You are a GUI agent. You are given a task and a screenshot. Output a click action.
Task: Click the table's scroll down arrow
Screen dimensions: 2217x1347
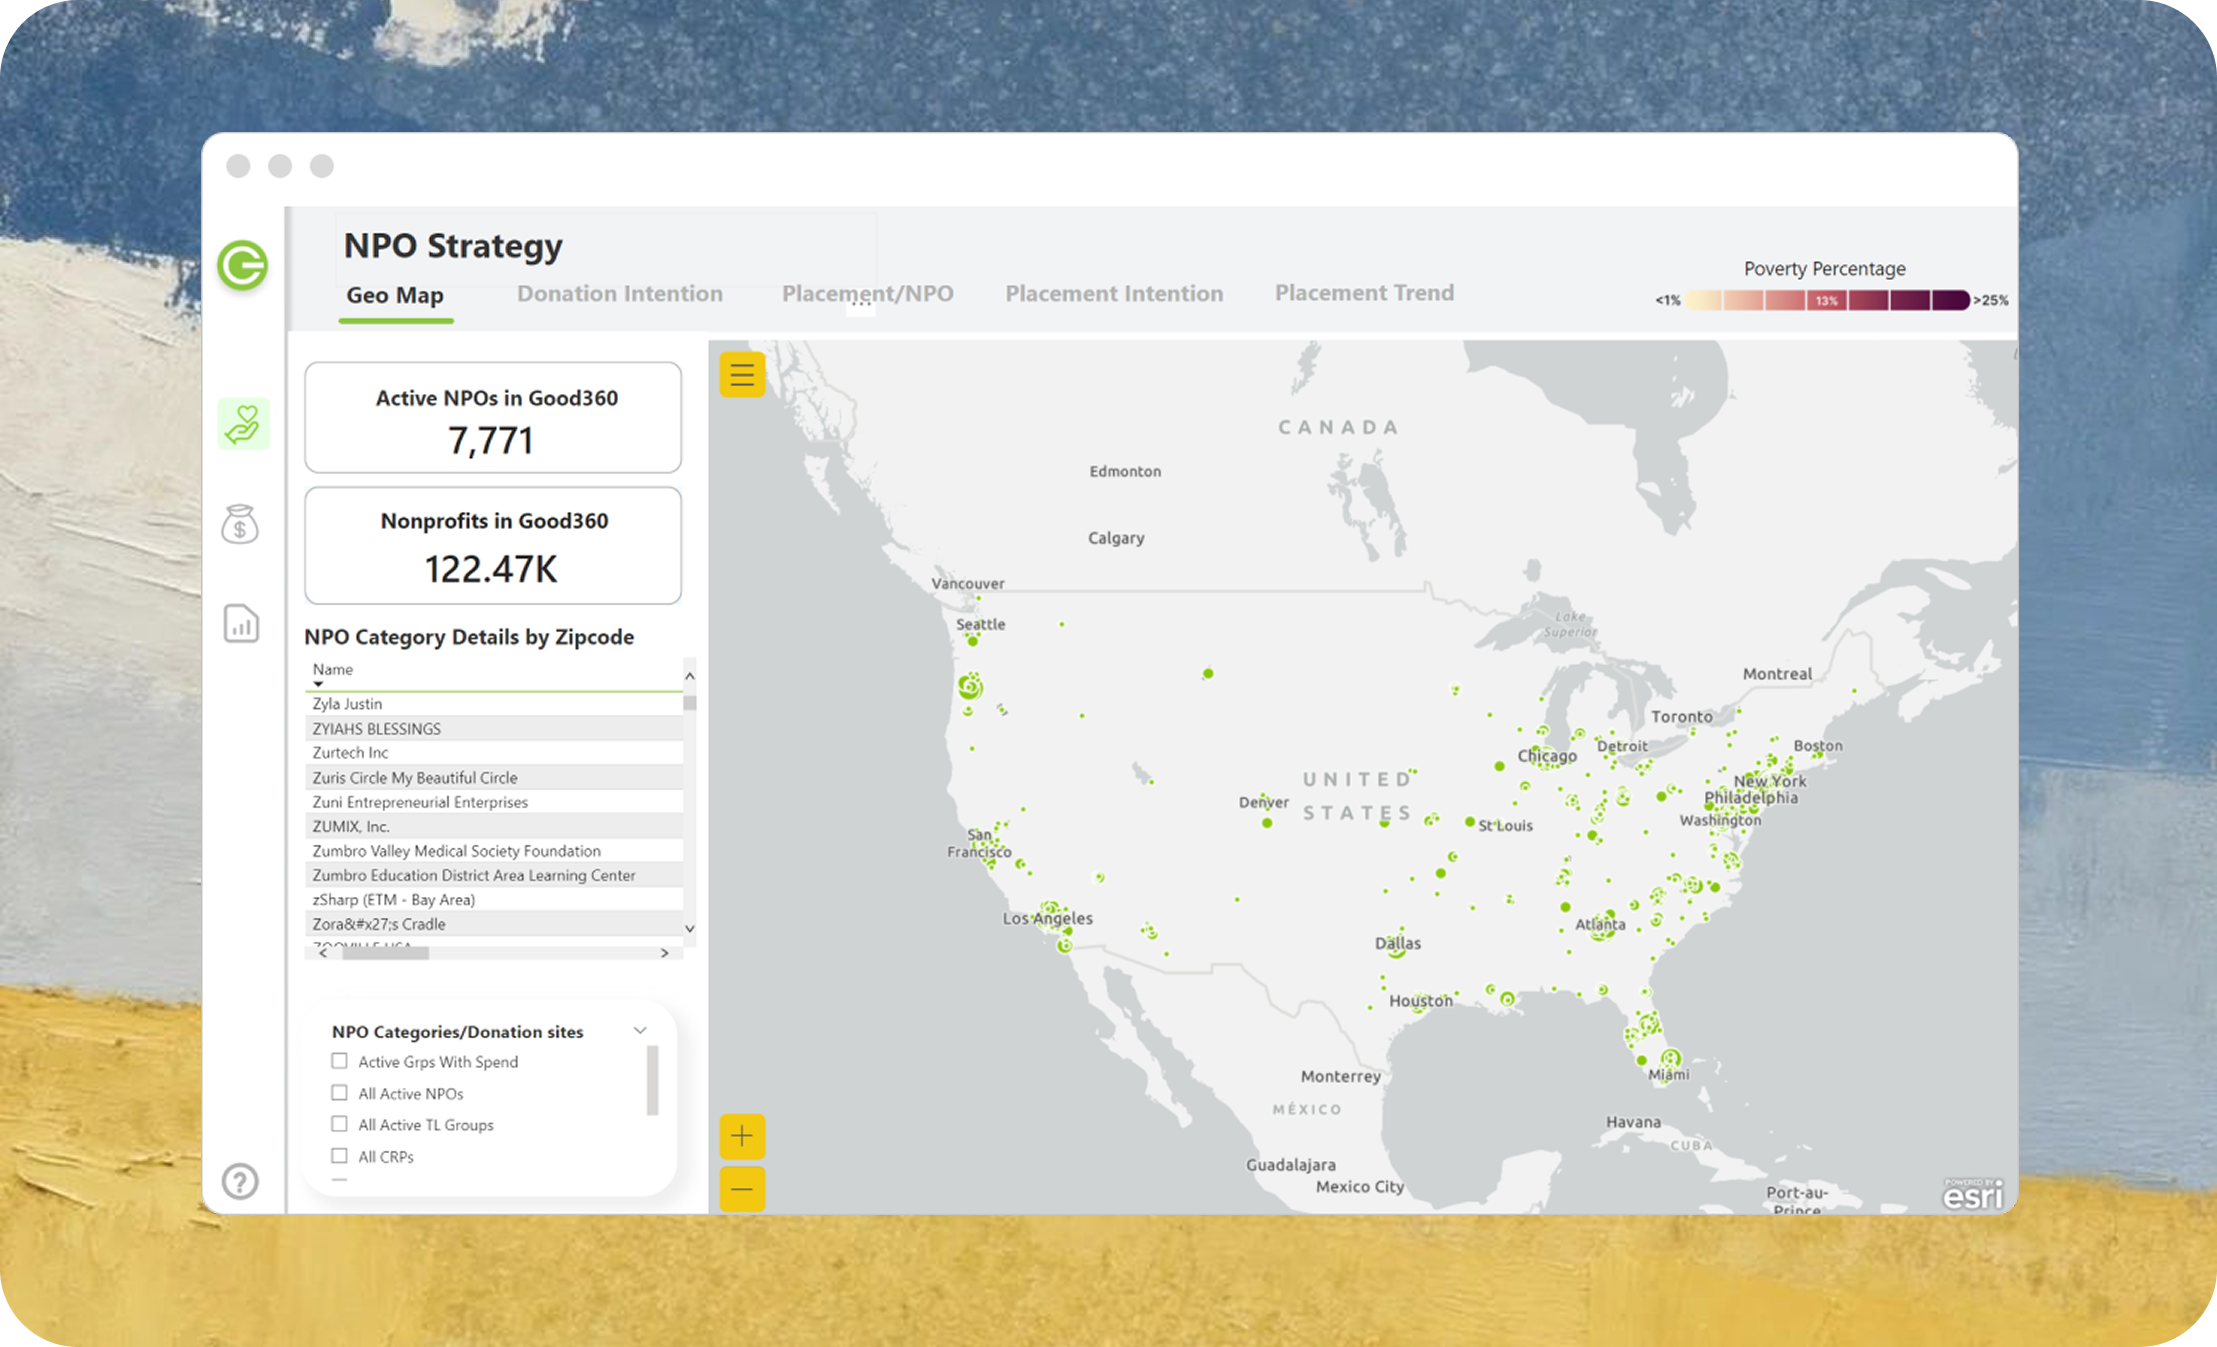click(x=690, y=928)
